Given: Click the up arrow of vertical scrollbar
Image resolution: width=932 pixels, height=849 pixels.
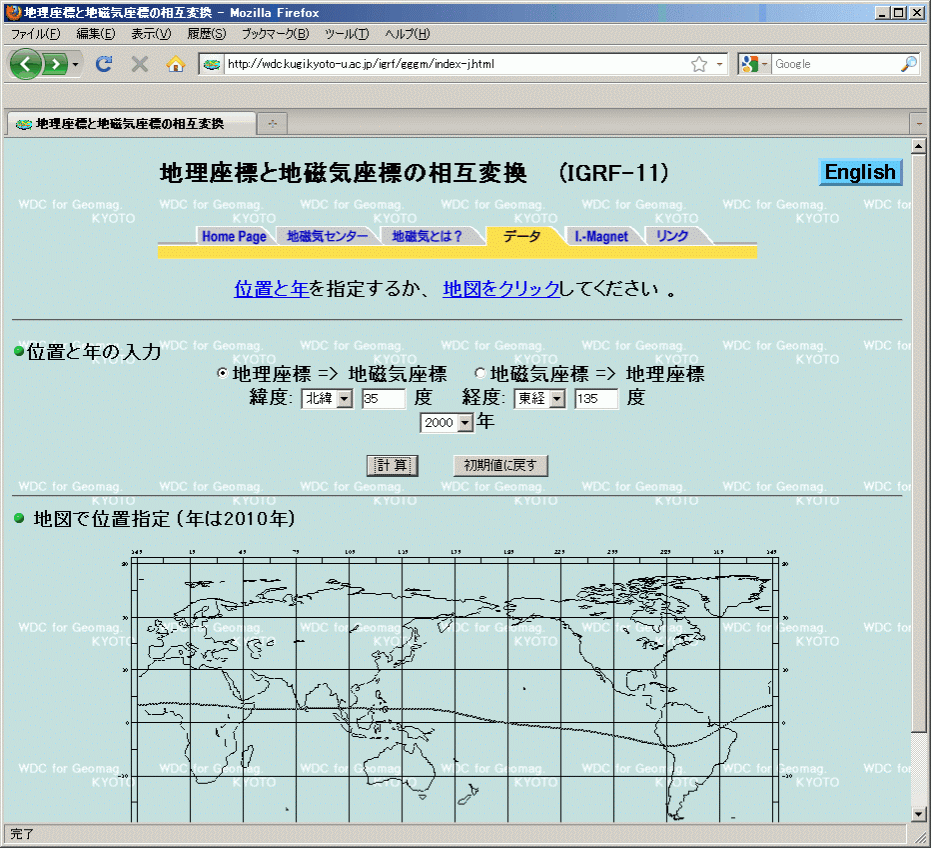Looking at the screenshot, I should click(x=918, y=146).
